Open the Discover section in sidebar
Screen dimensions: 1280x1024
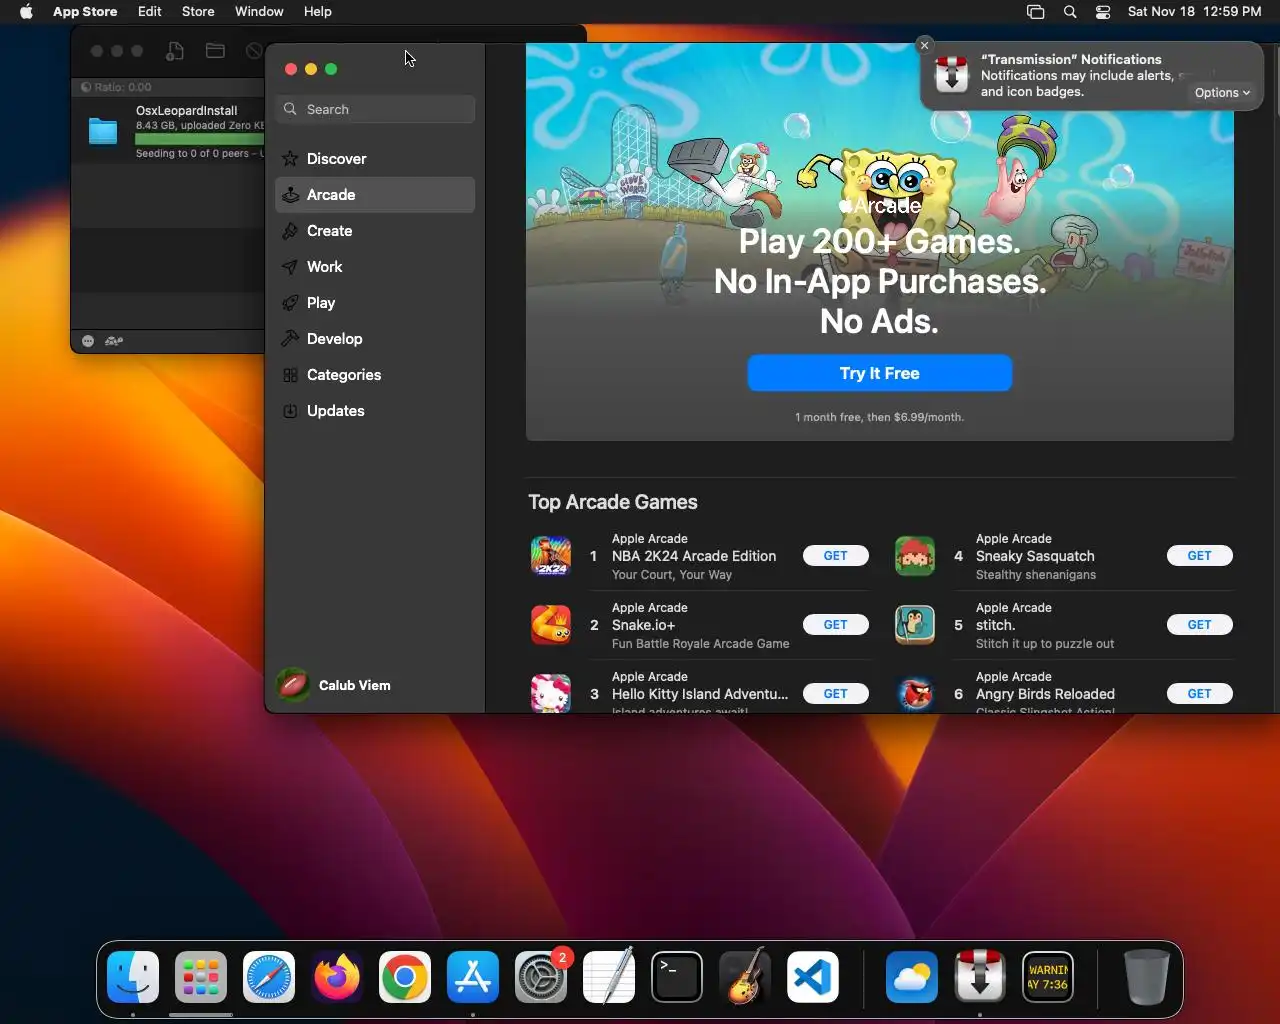pyautogui.click(x=375, y=159)
